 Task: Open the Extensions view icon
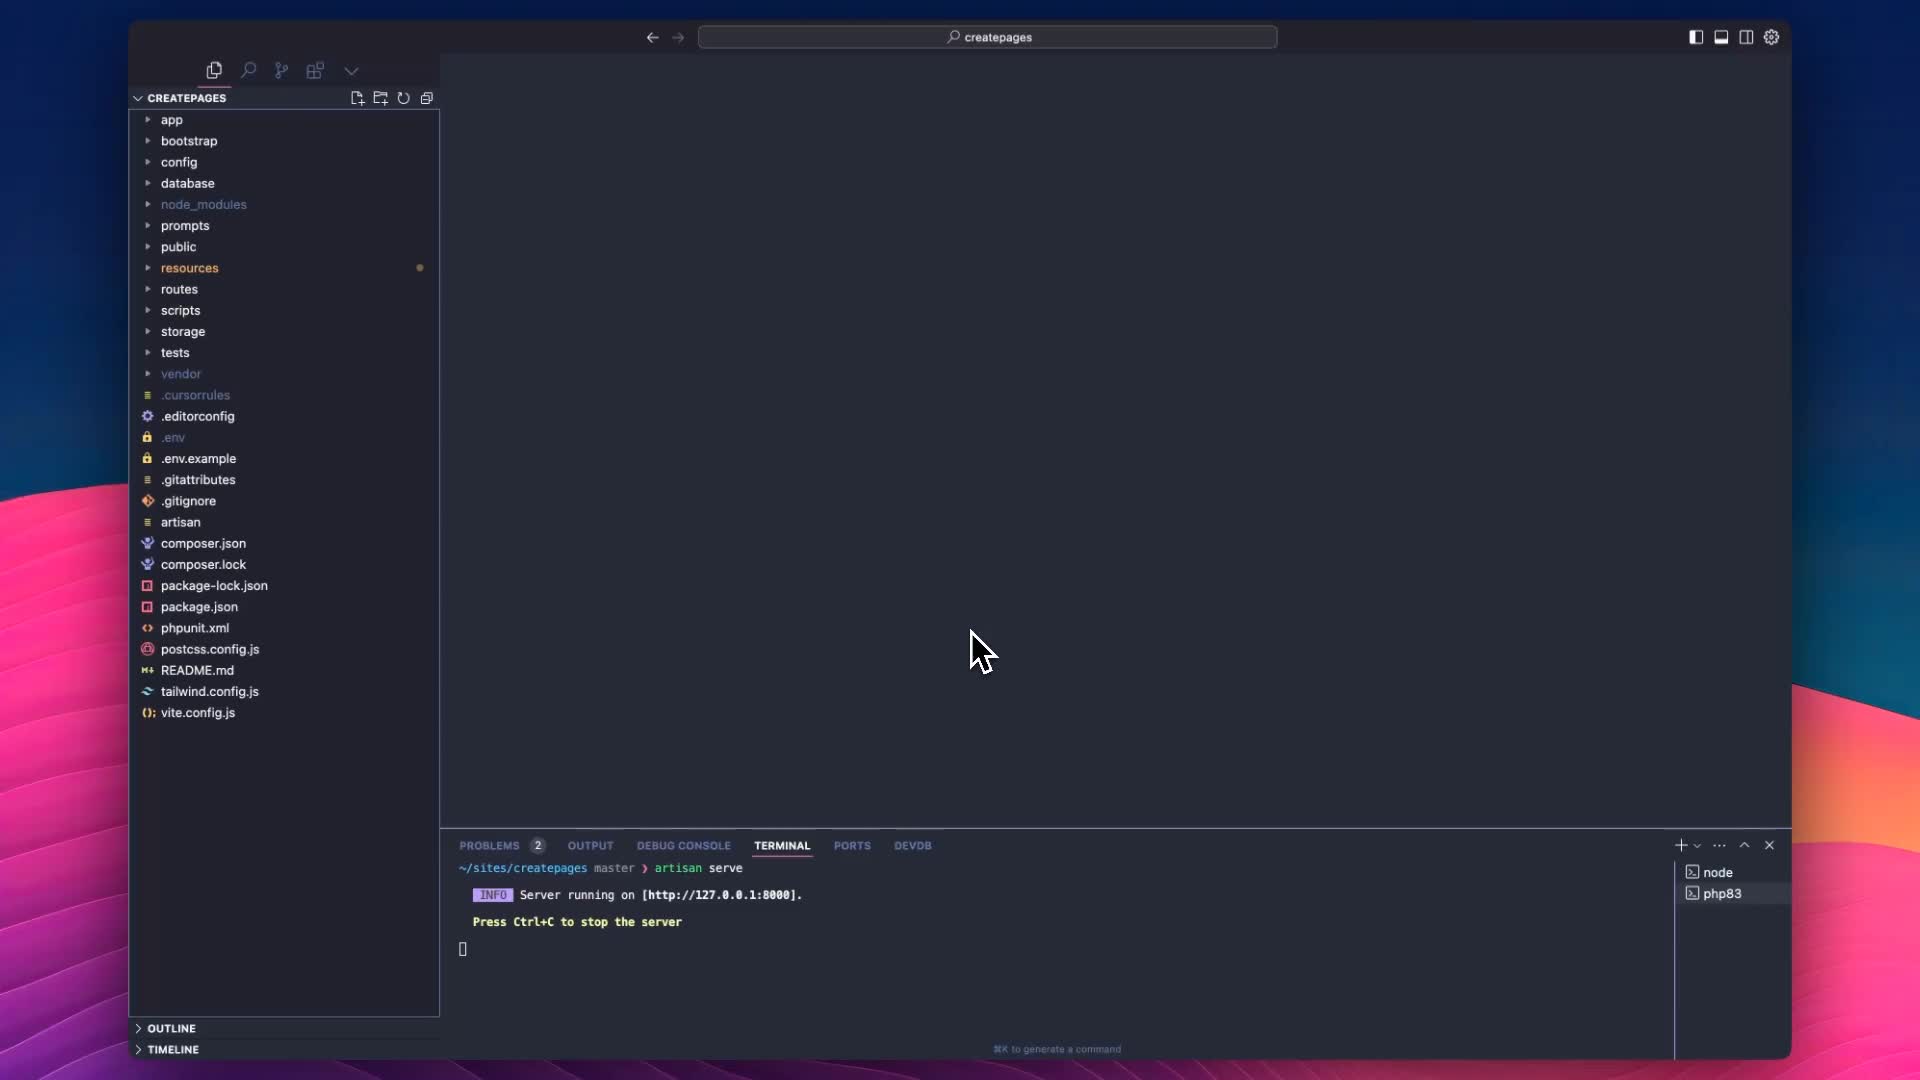315,70
